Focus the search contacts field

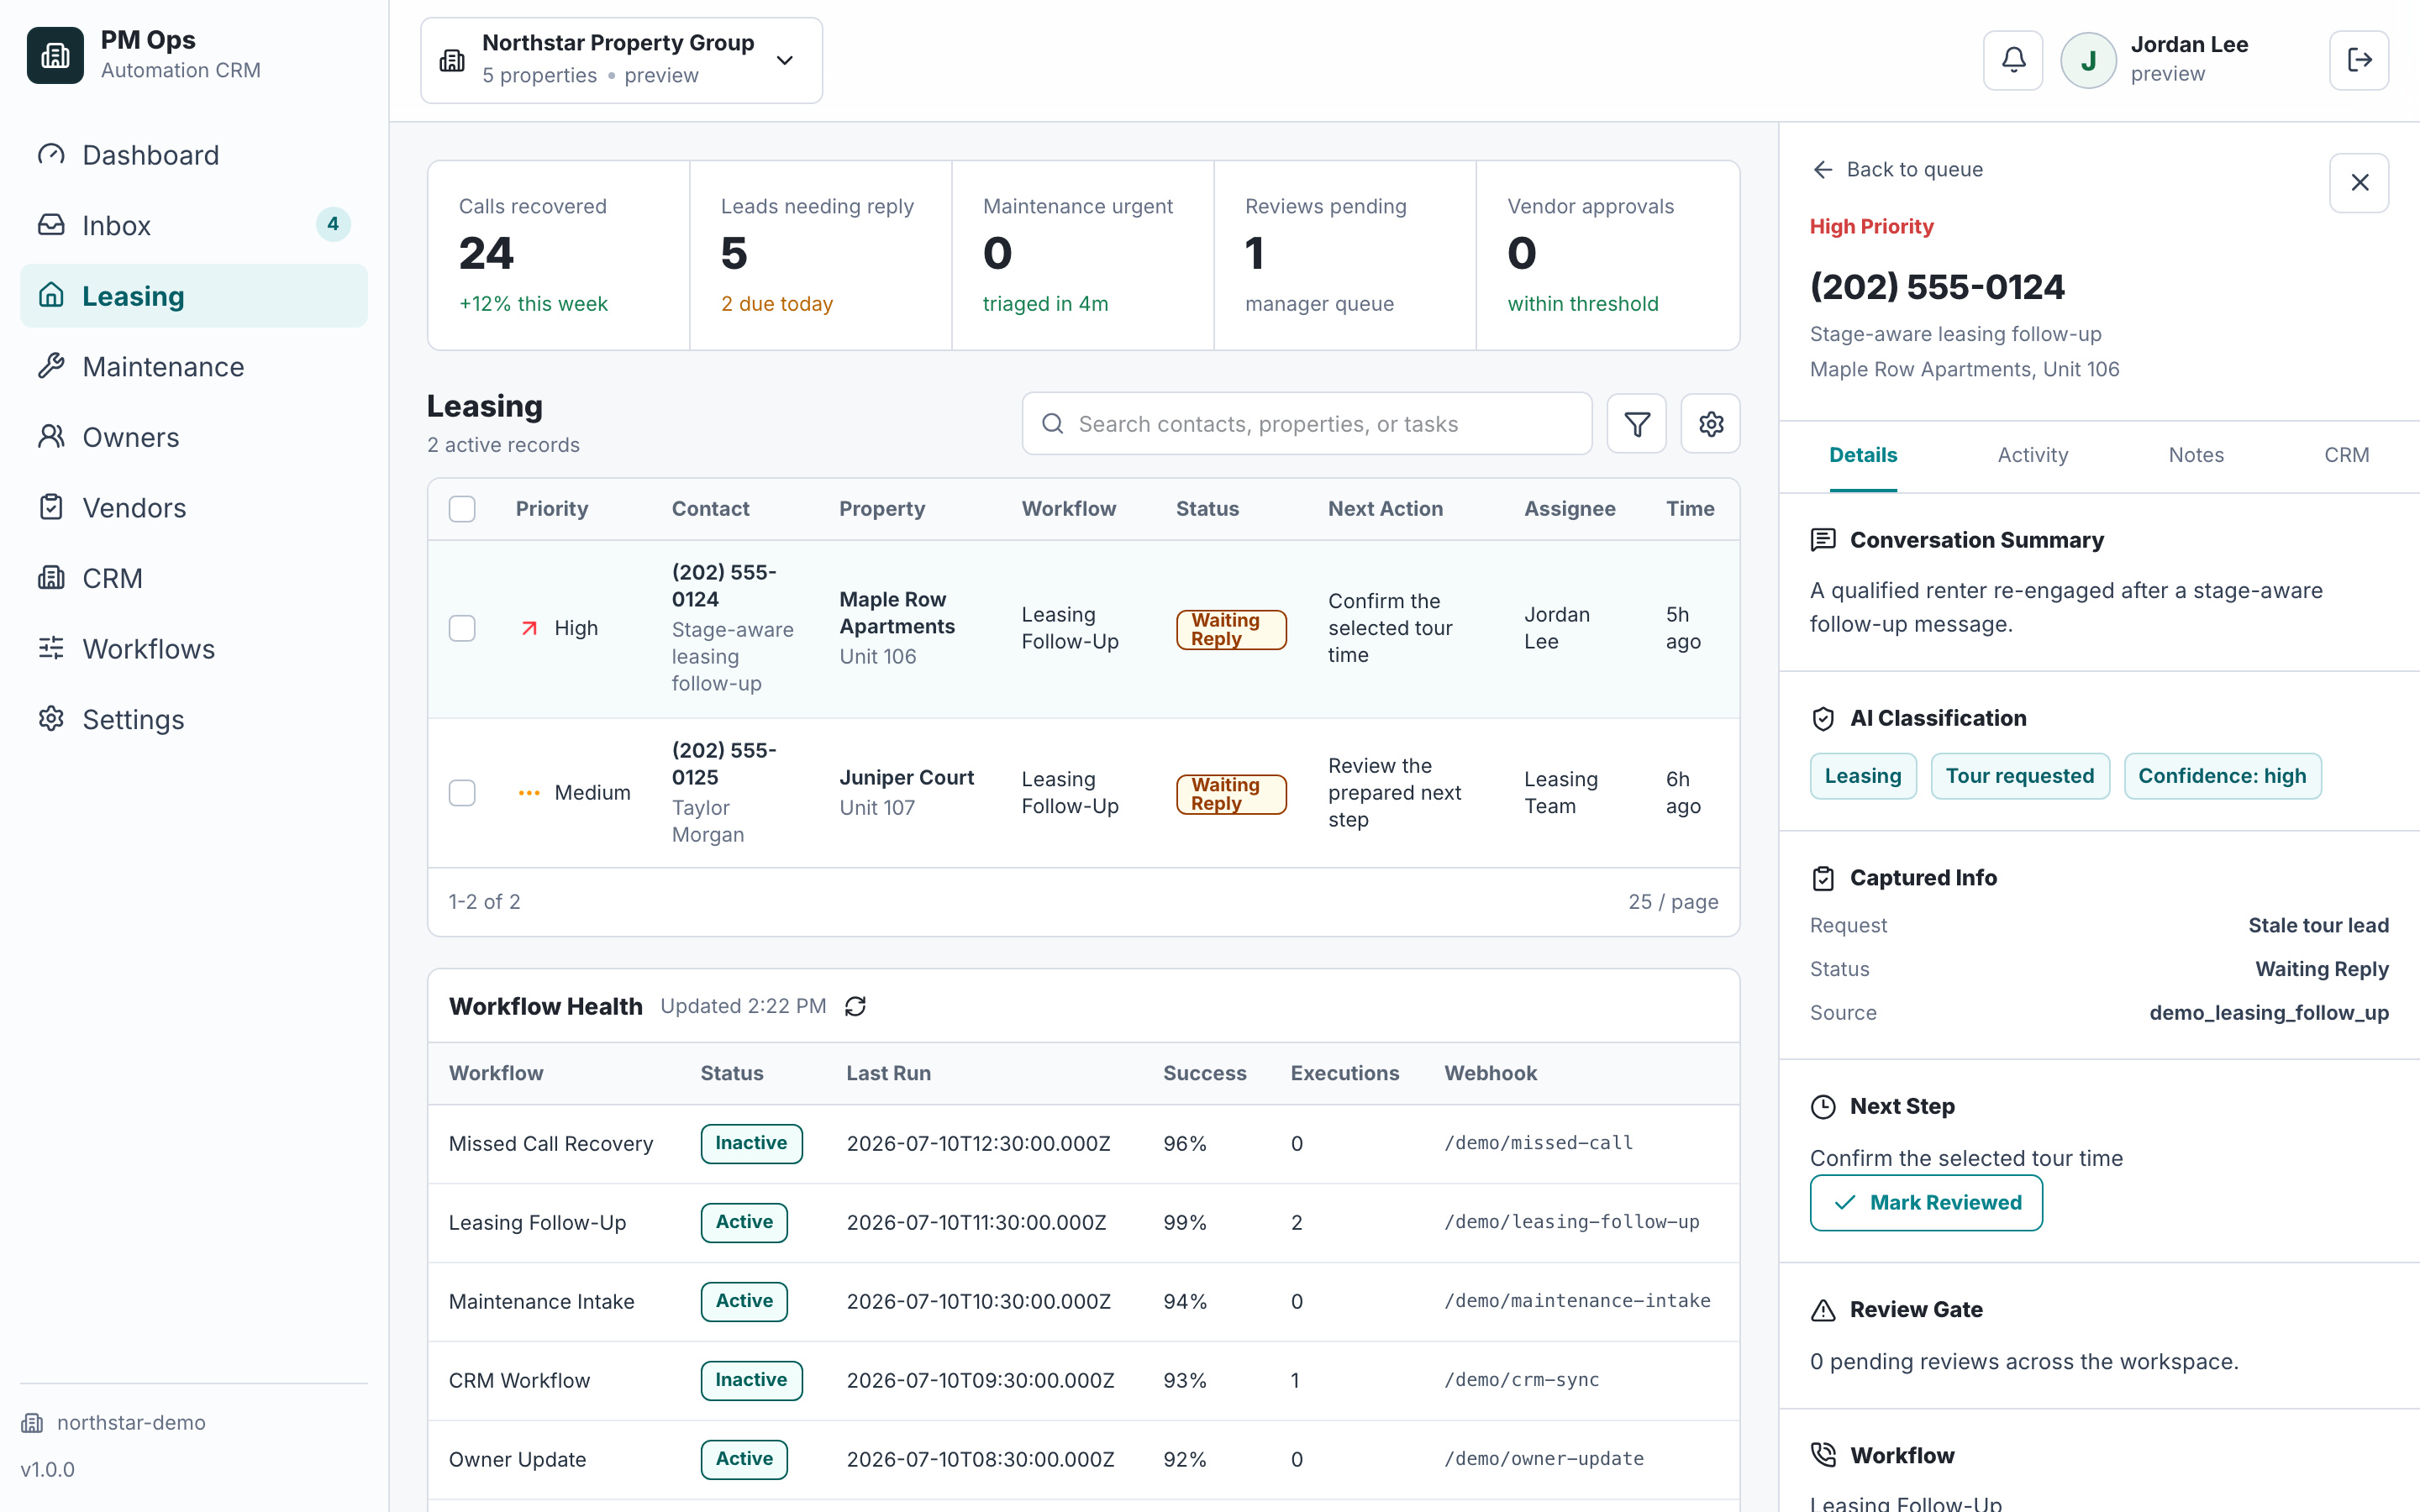pos(1306,424)
